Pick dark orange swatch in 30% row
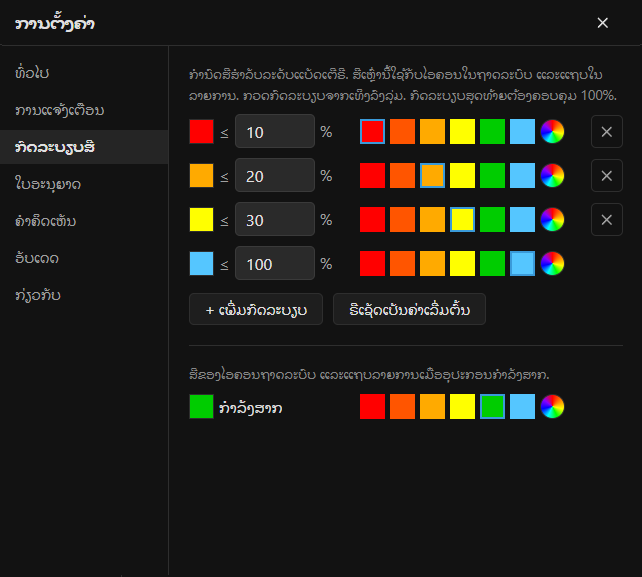642x577 pixels. (402, 219)
